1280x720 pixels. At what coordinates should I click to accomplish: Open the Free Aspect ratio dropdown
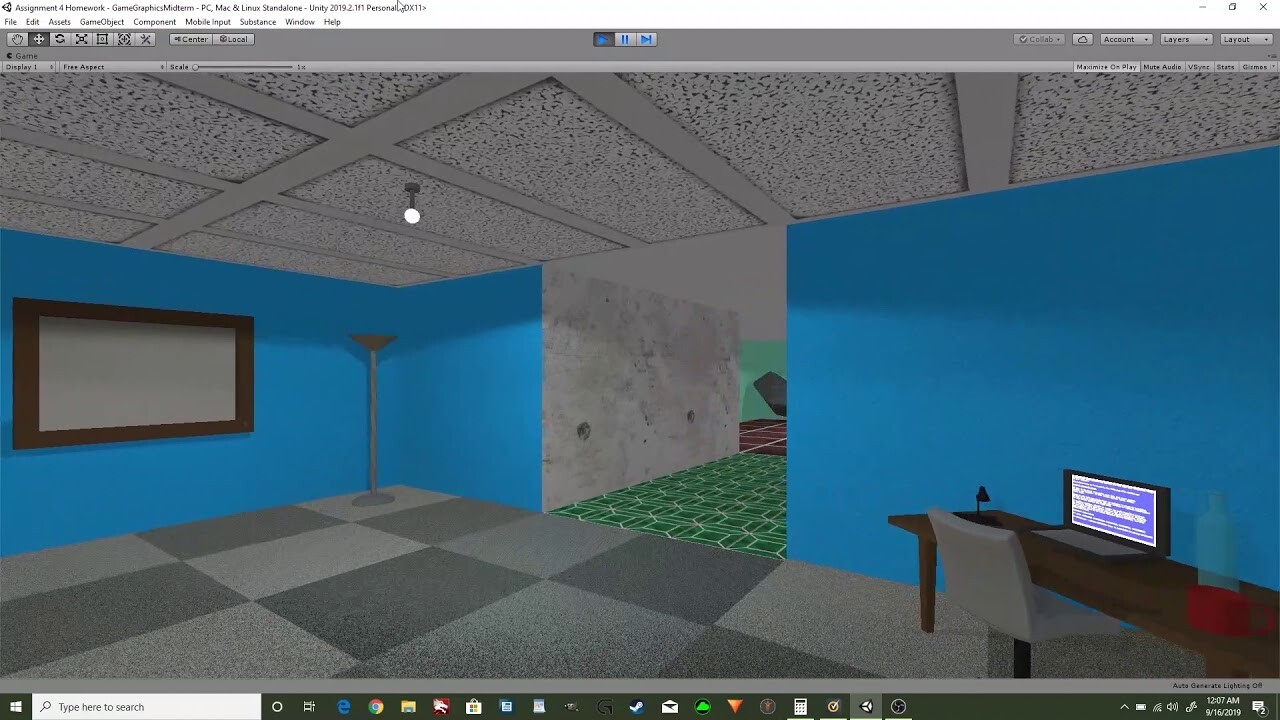pyautogui.click(x=111, y=67)
